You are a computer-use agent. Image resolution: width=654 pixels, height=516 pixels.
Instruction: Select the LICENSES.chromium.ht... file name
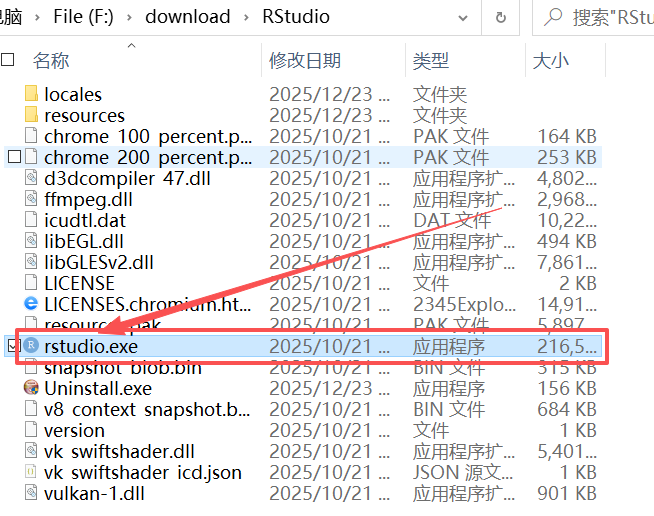point(148,304)
